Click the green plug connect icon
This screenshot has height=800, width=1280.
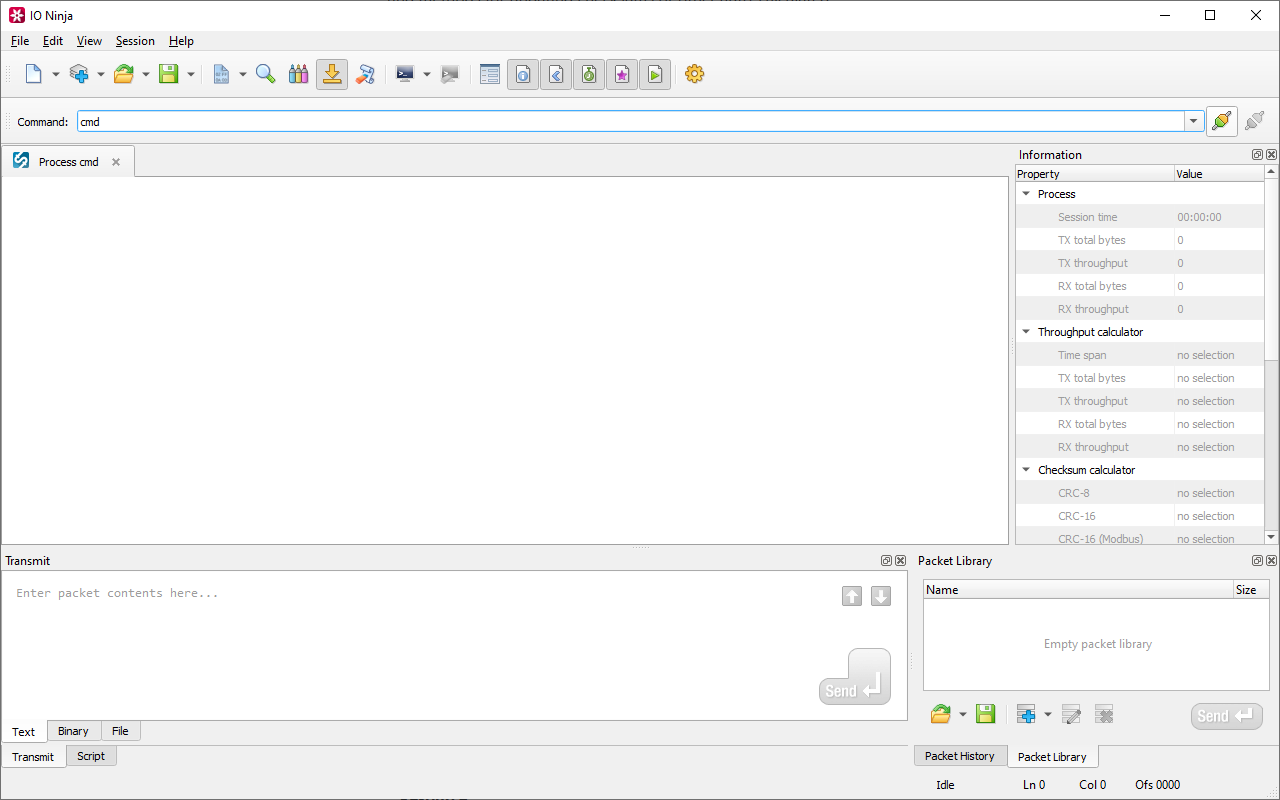coord(1222,121)
